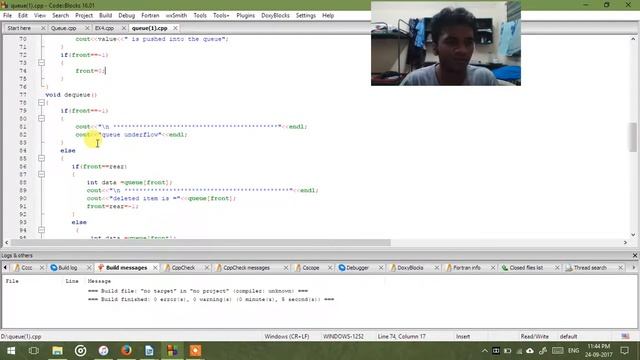This screenshot has height=360, width=640.
Task: Open the Windows Start menu
Action: coord(11,351)
